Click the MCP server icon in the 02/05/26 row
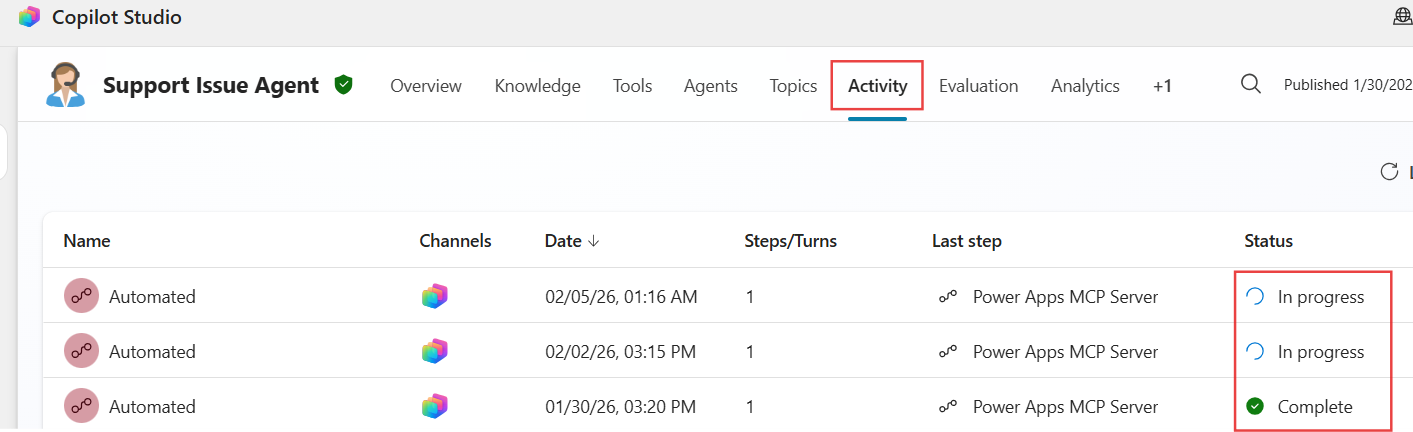This screenshot has height=432, width=1413. 947,296
